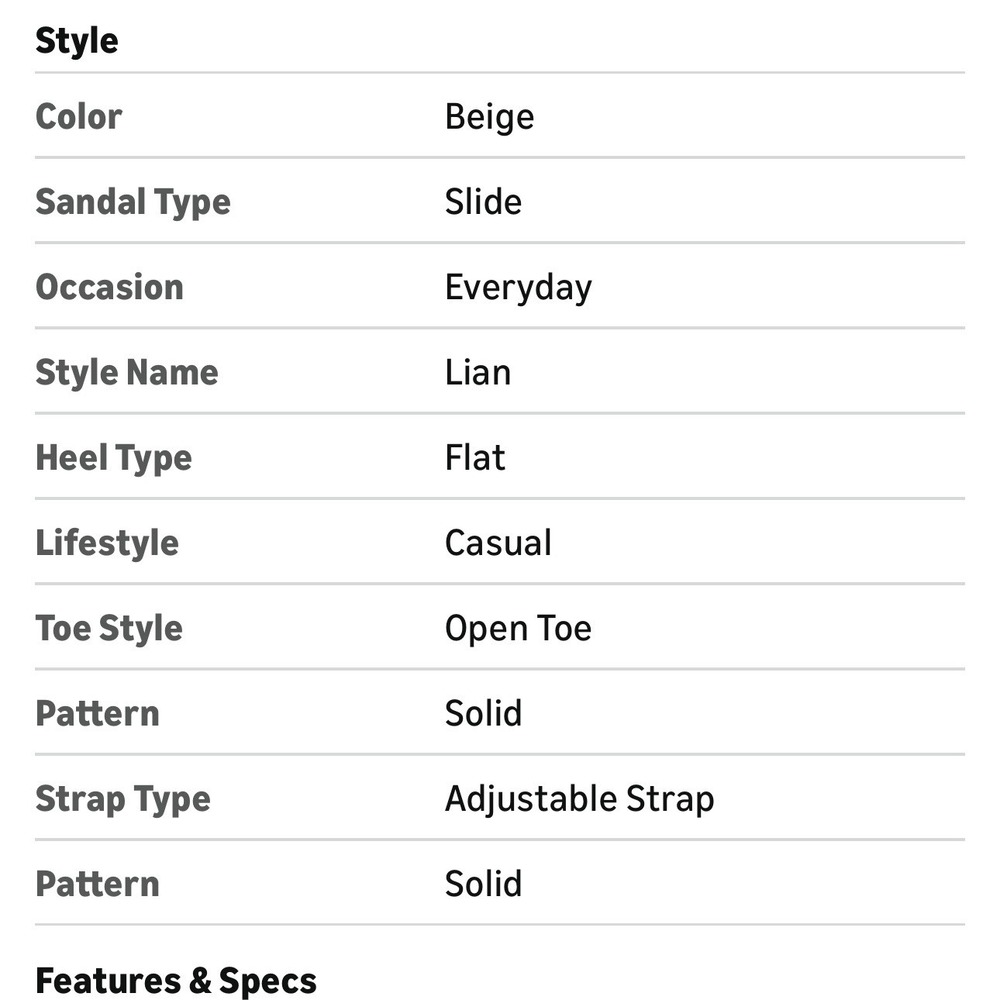Screen dimensions: 1000x1000
Task: Click the Heel Type label
Action: 114,458
